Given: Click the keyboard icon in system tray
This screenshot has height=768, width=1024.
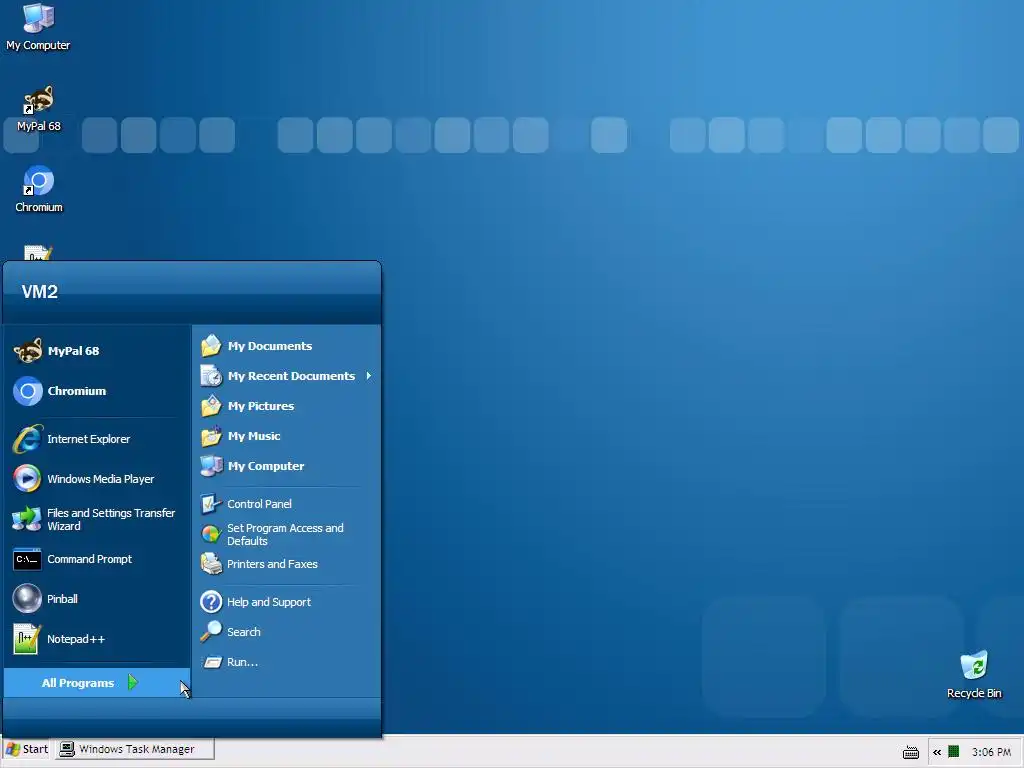Looking at the screenshot, I should [911, 752].
